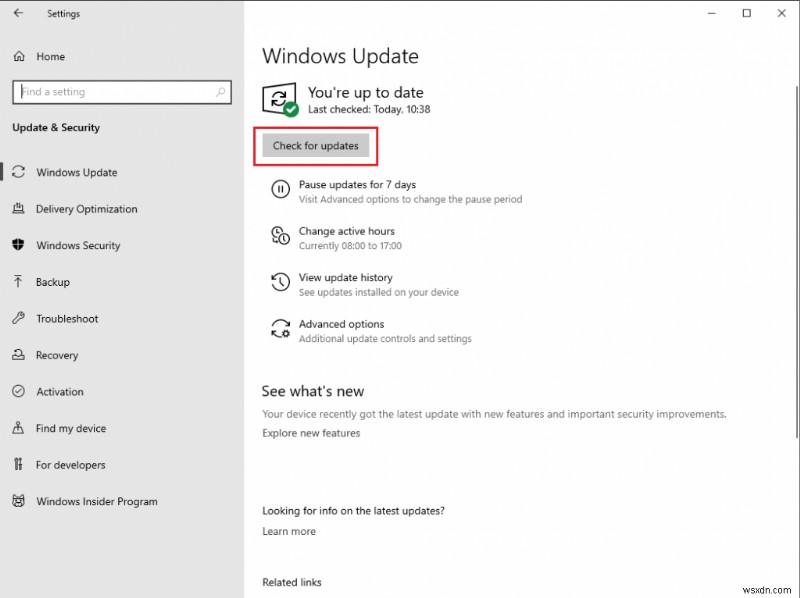Click the Troubleshoot wrench icon
This screenshot has height=598, width=800.
[x=18, y=318]
